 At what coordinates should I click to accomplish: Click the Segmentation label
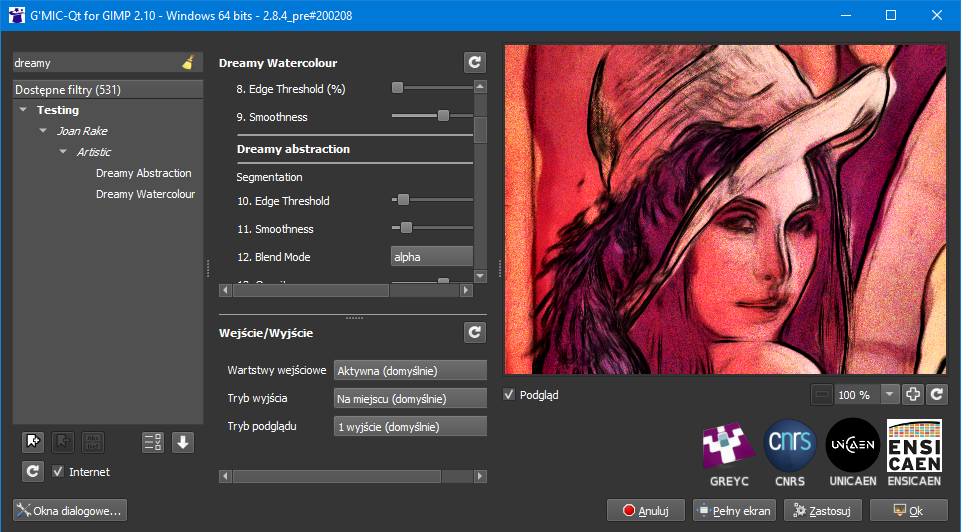269,177
